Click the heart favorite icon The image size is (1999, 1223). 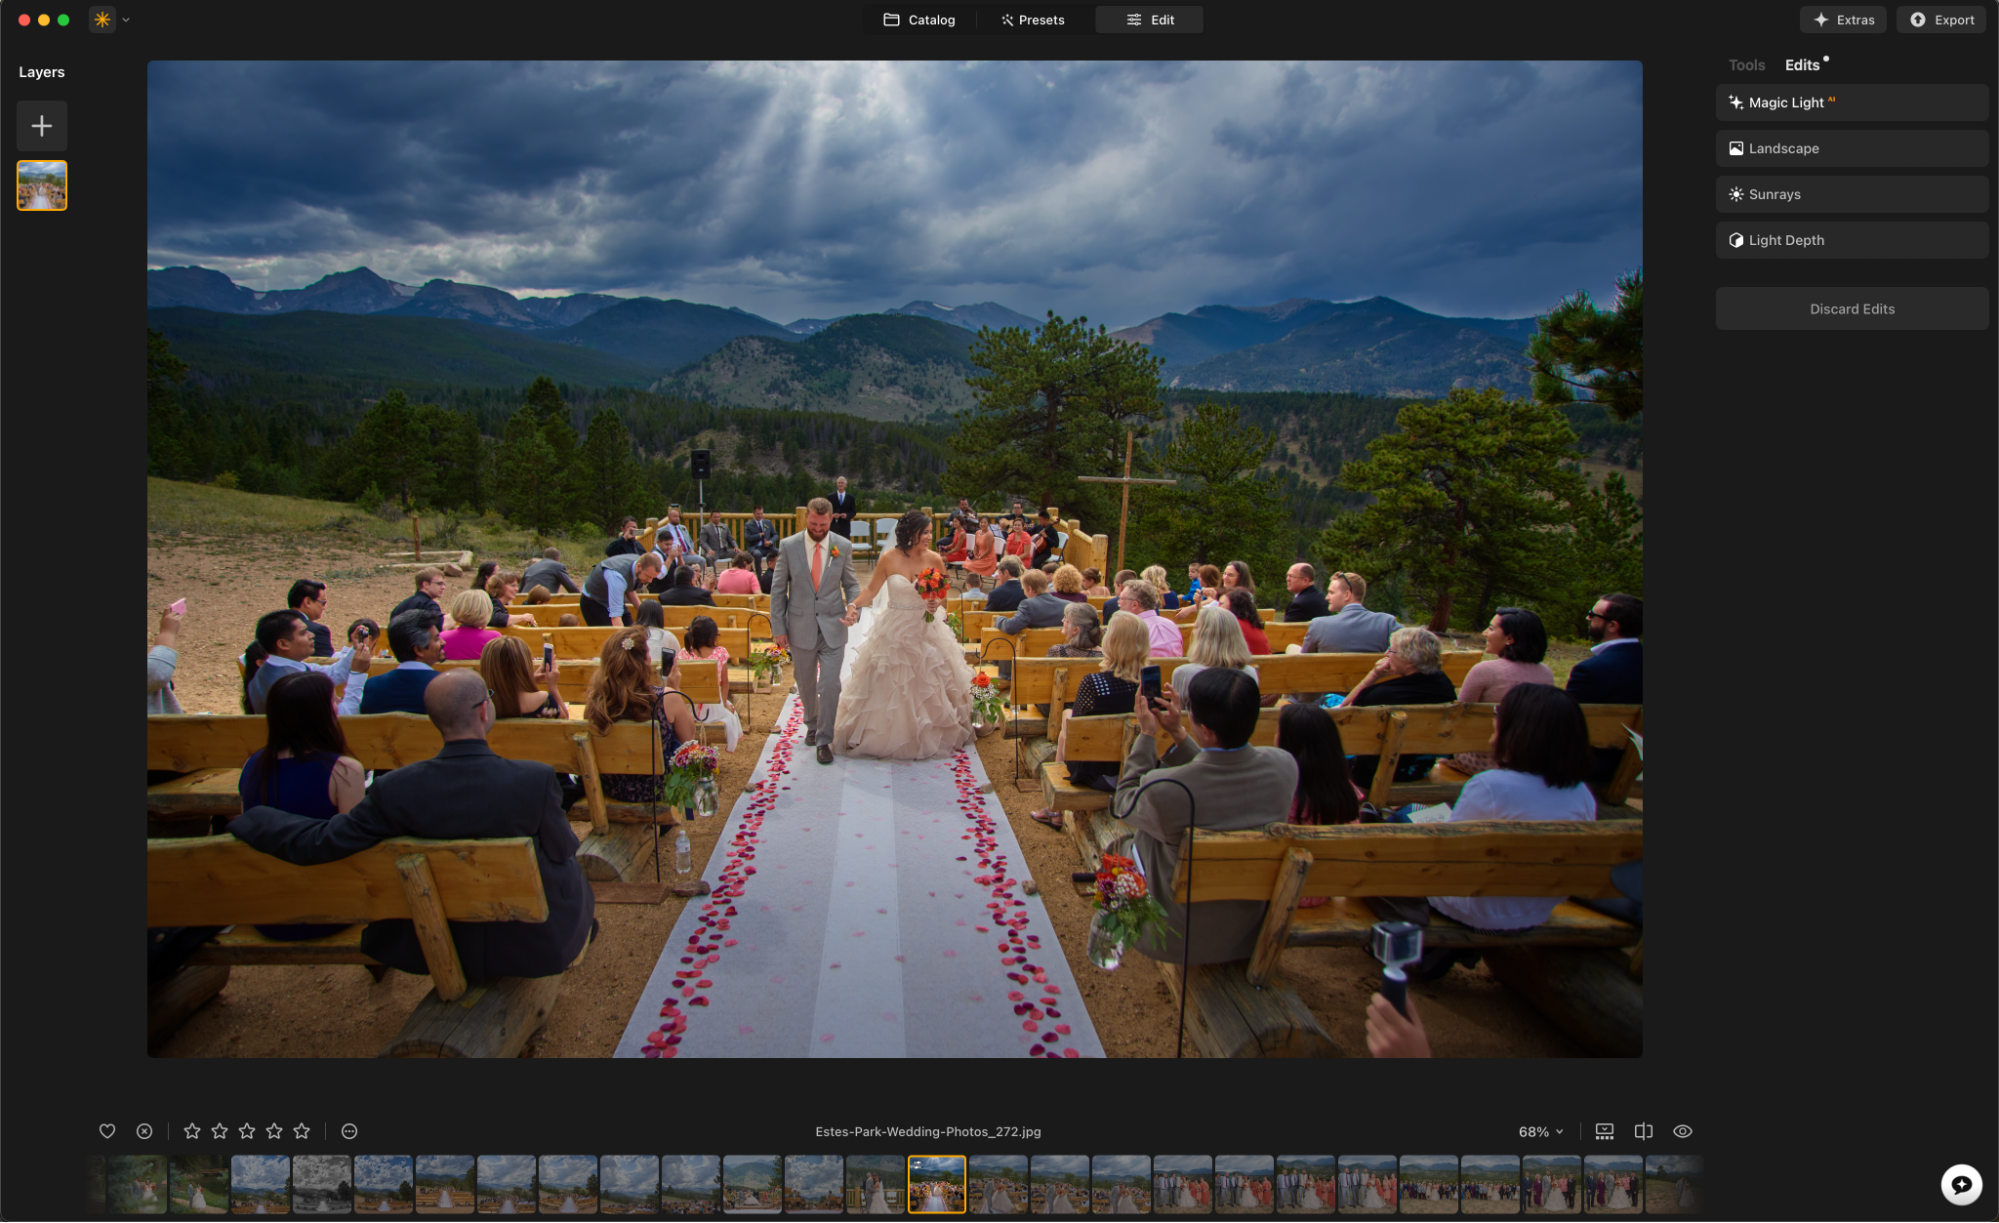coord(107,1131)
